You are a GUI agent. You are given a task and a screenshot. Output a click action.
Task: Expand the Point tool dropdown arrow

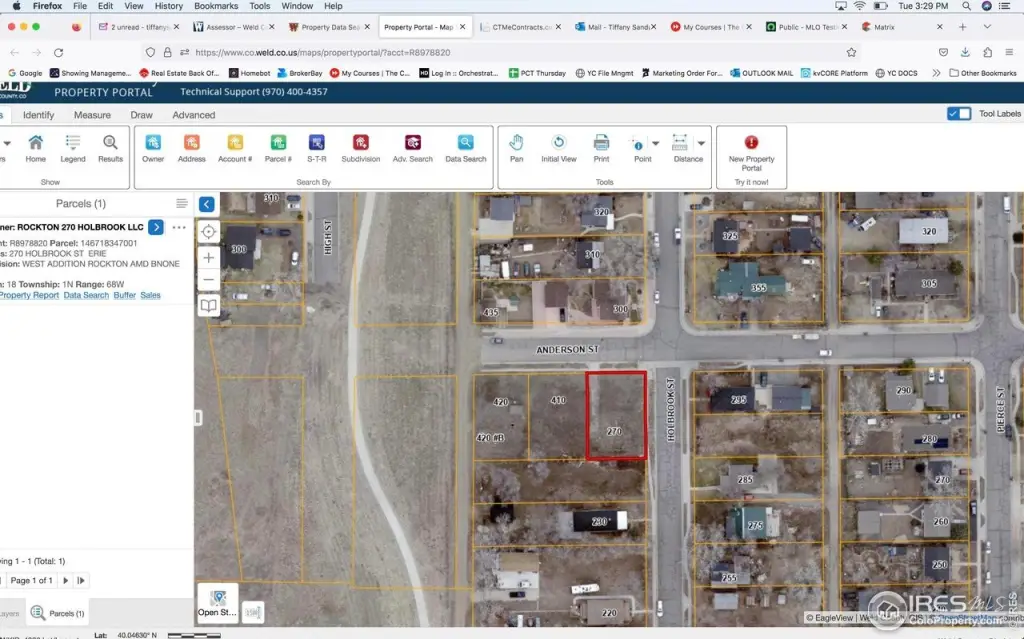(x=656, y=143)
